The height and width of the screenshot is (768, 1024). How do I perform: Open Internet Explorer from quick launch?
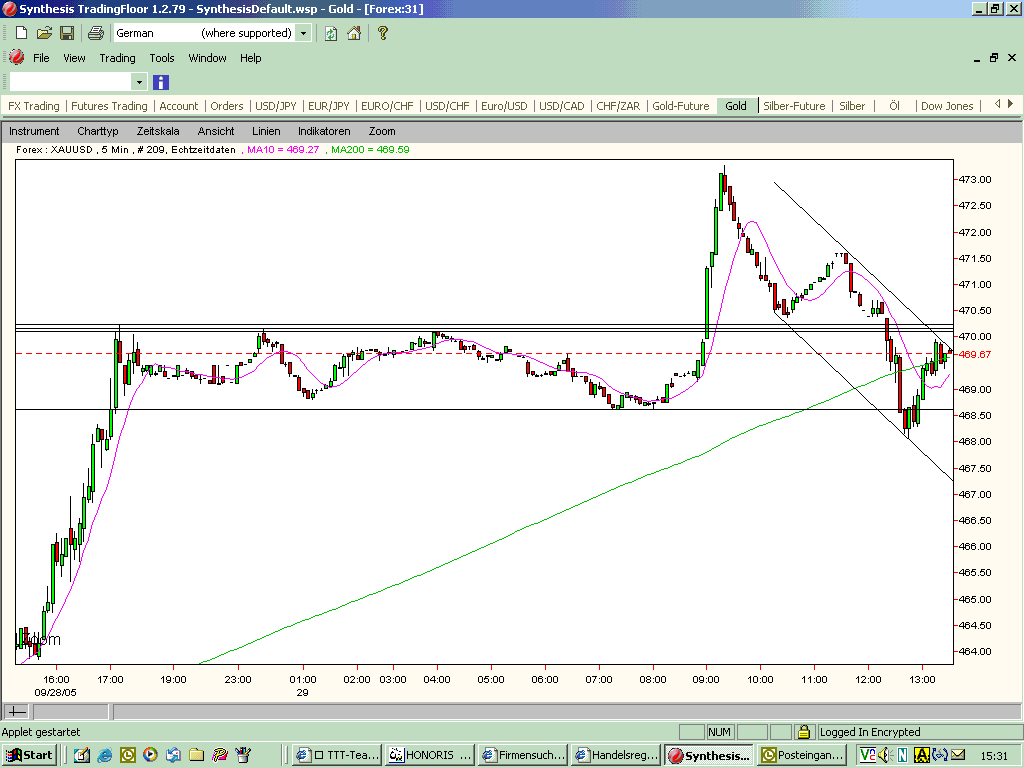click(x=104, y=756)
